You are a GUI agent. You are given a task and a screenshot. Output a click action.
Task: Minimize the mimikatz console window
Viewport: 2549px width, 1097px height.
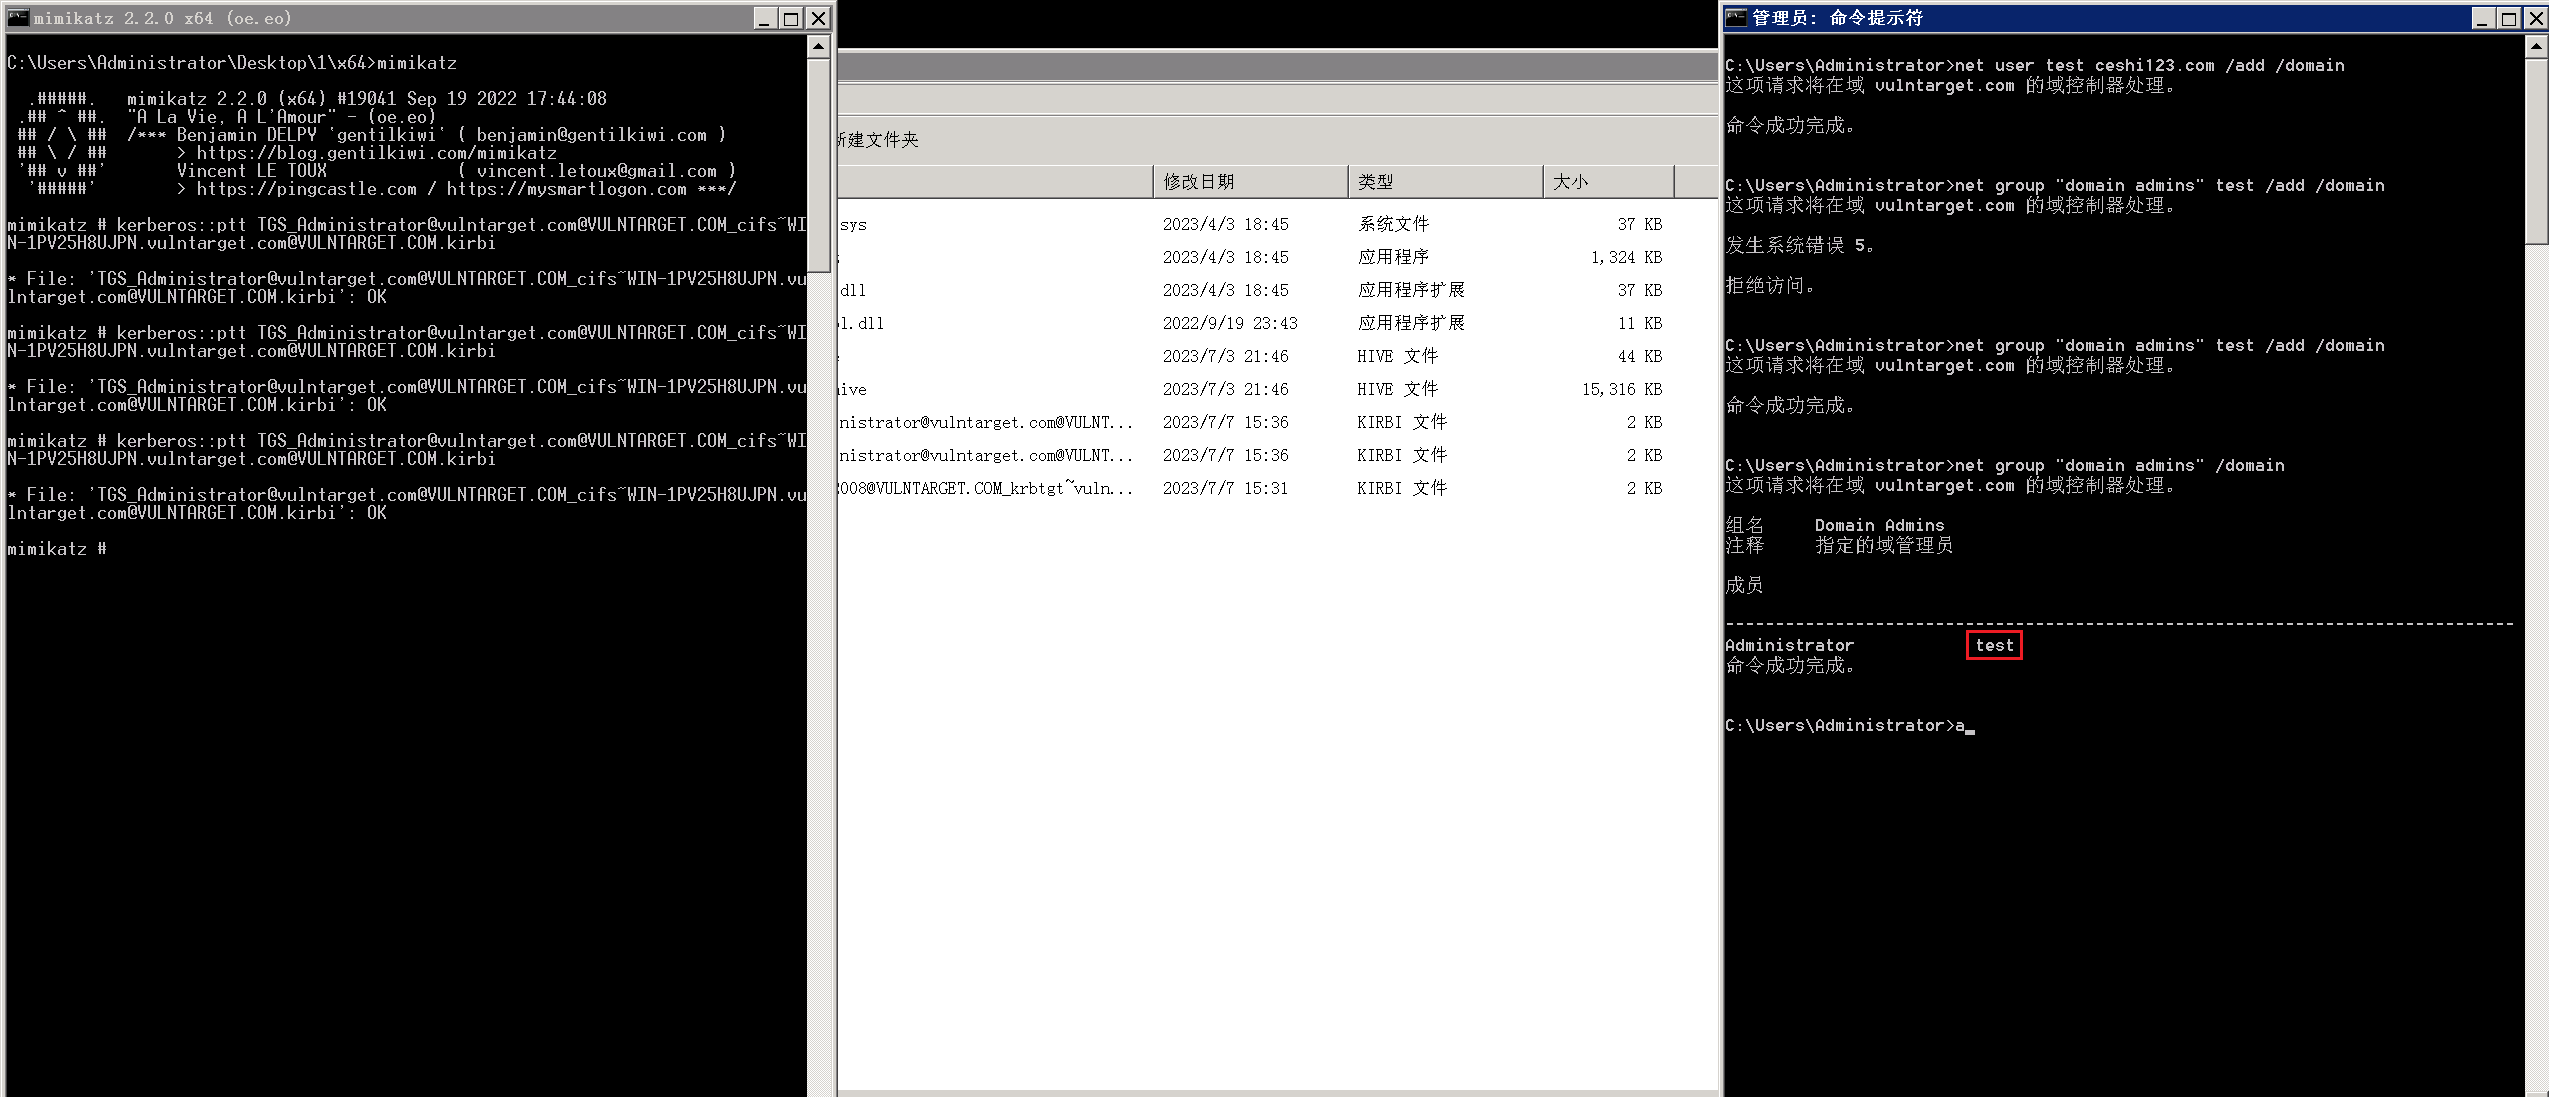click(x=765, y=18)
